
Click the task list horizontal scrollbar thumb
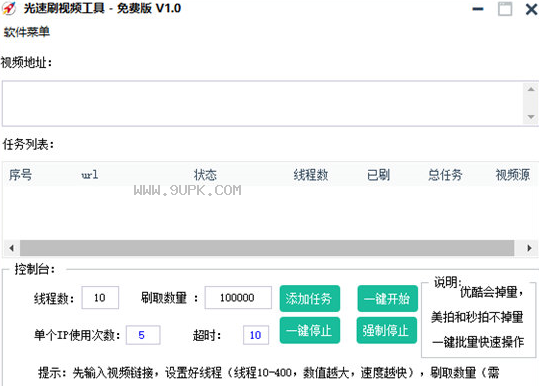pyautogui.click(x=267, y=248)
